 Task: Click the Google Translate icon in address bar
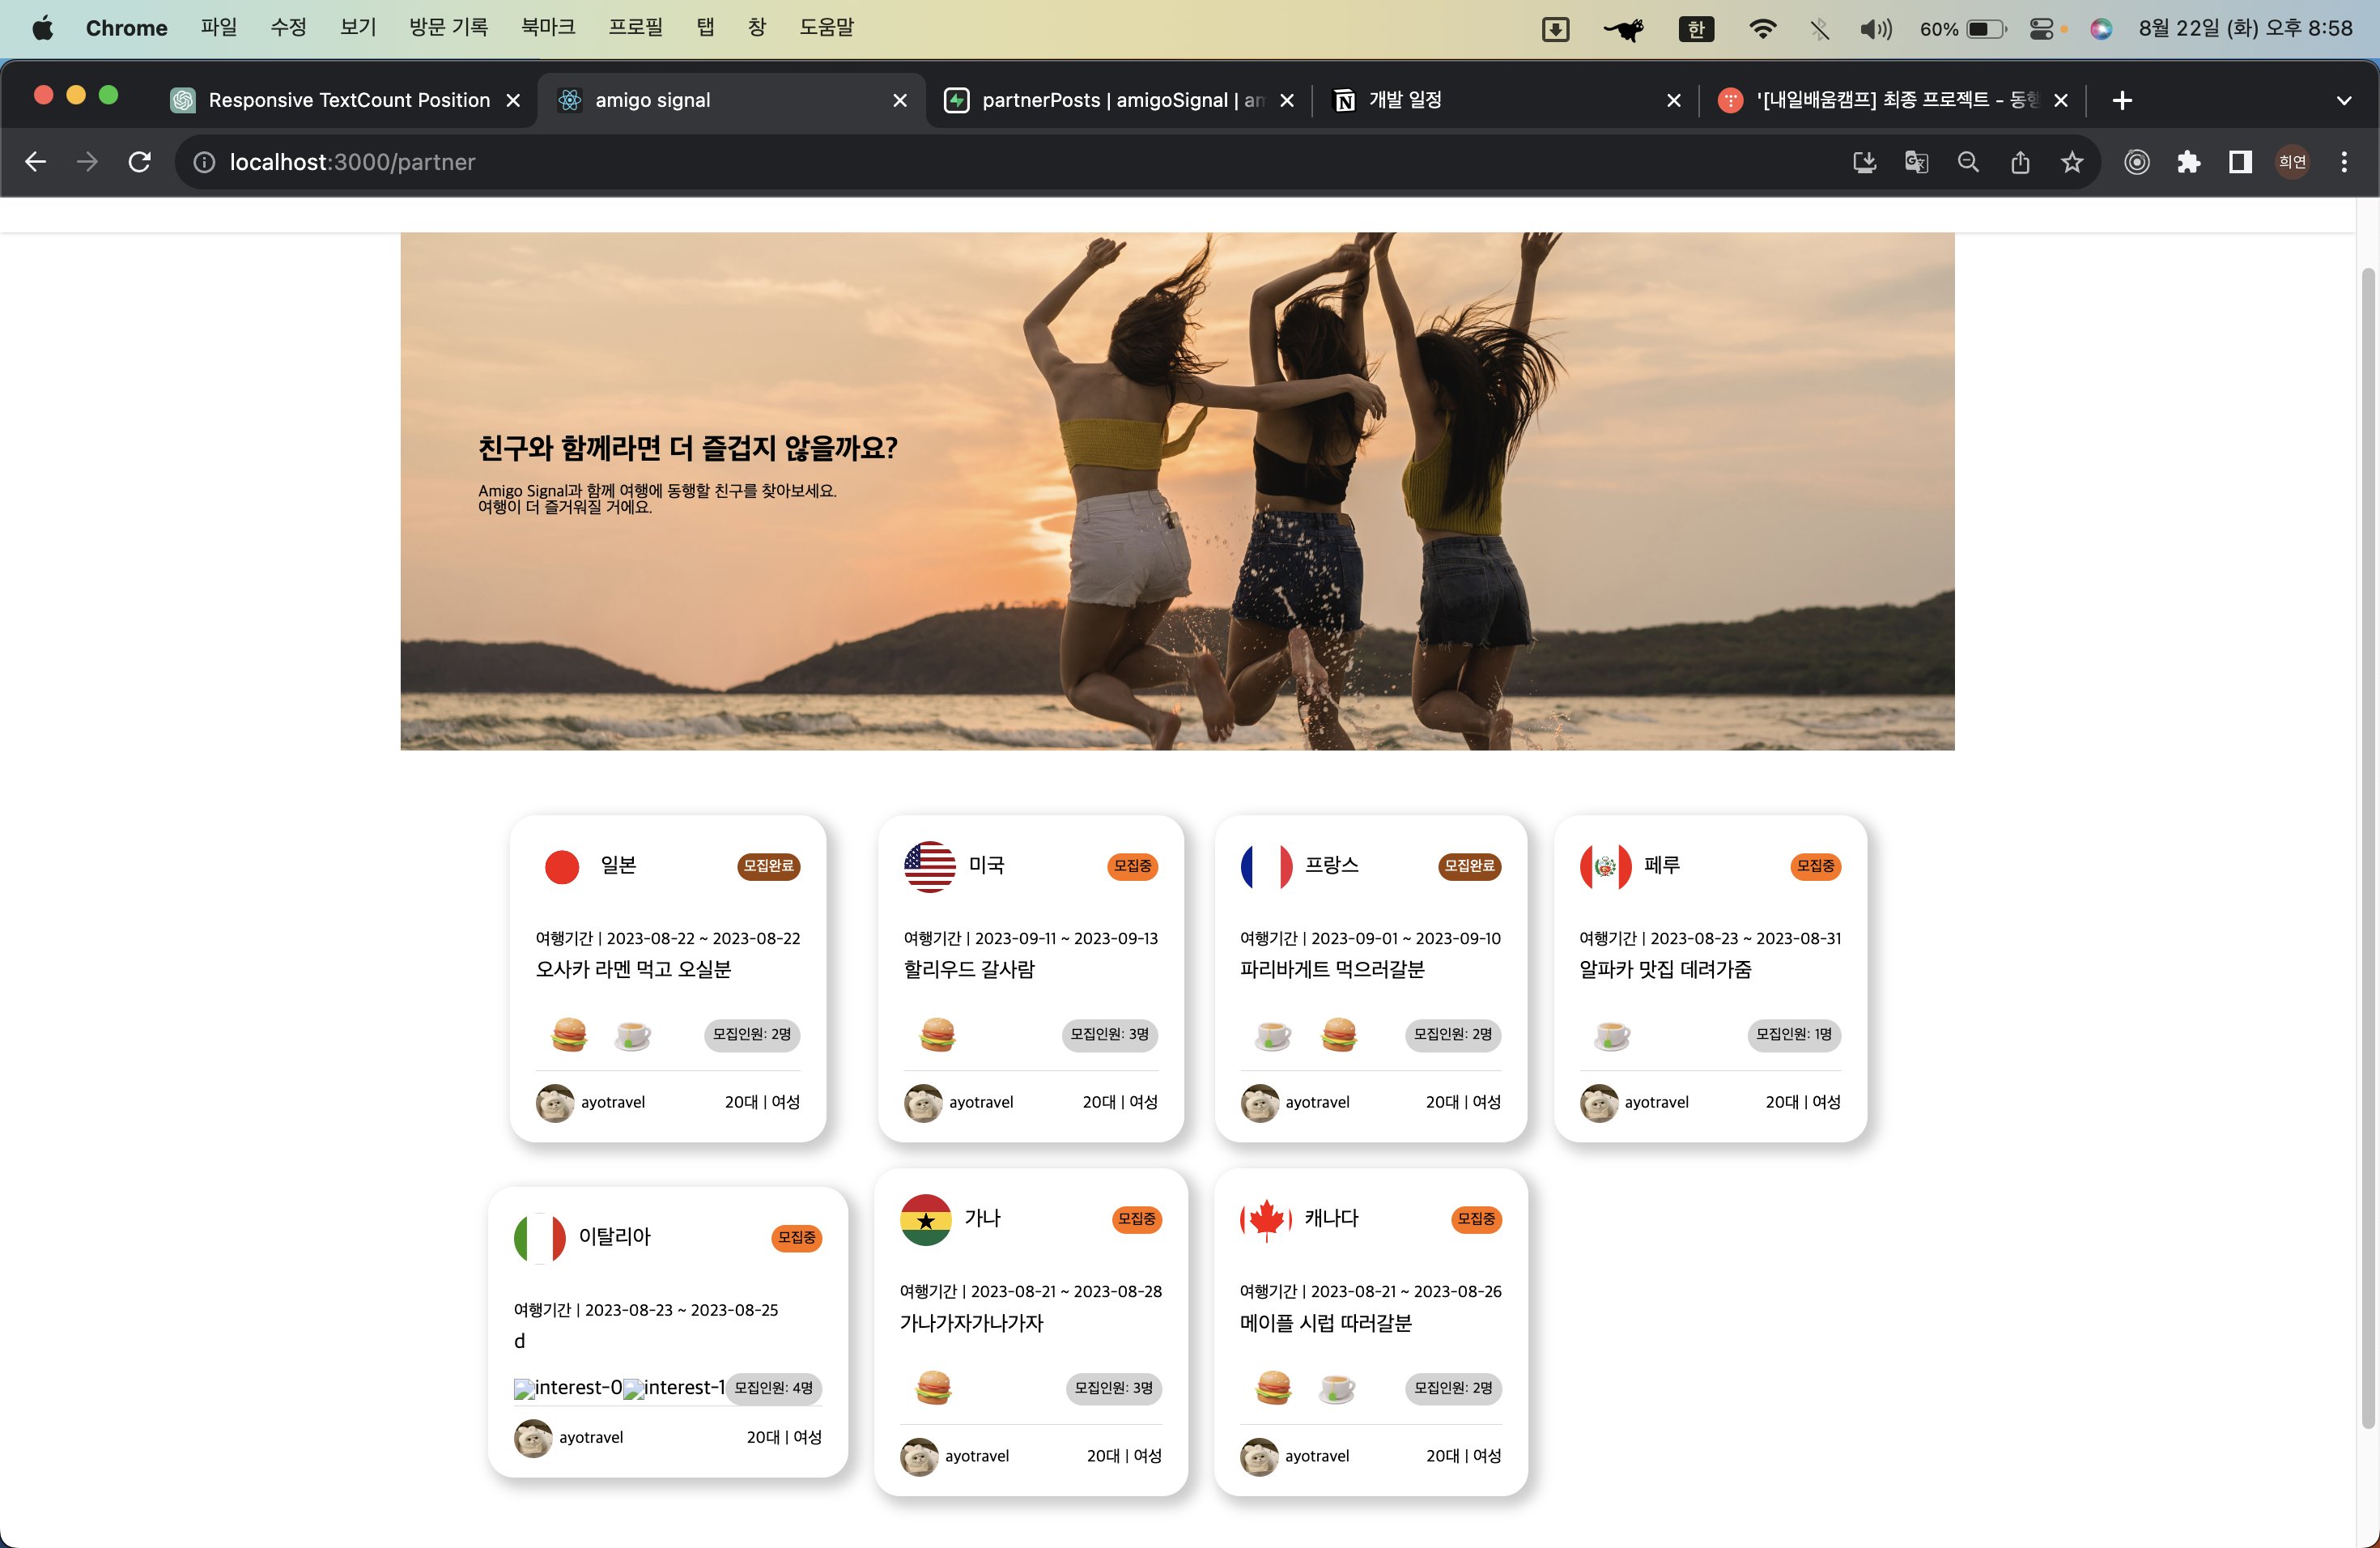tap(1916, 162)
